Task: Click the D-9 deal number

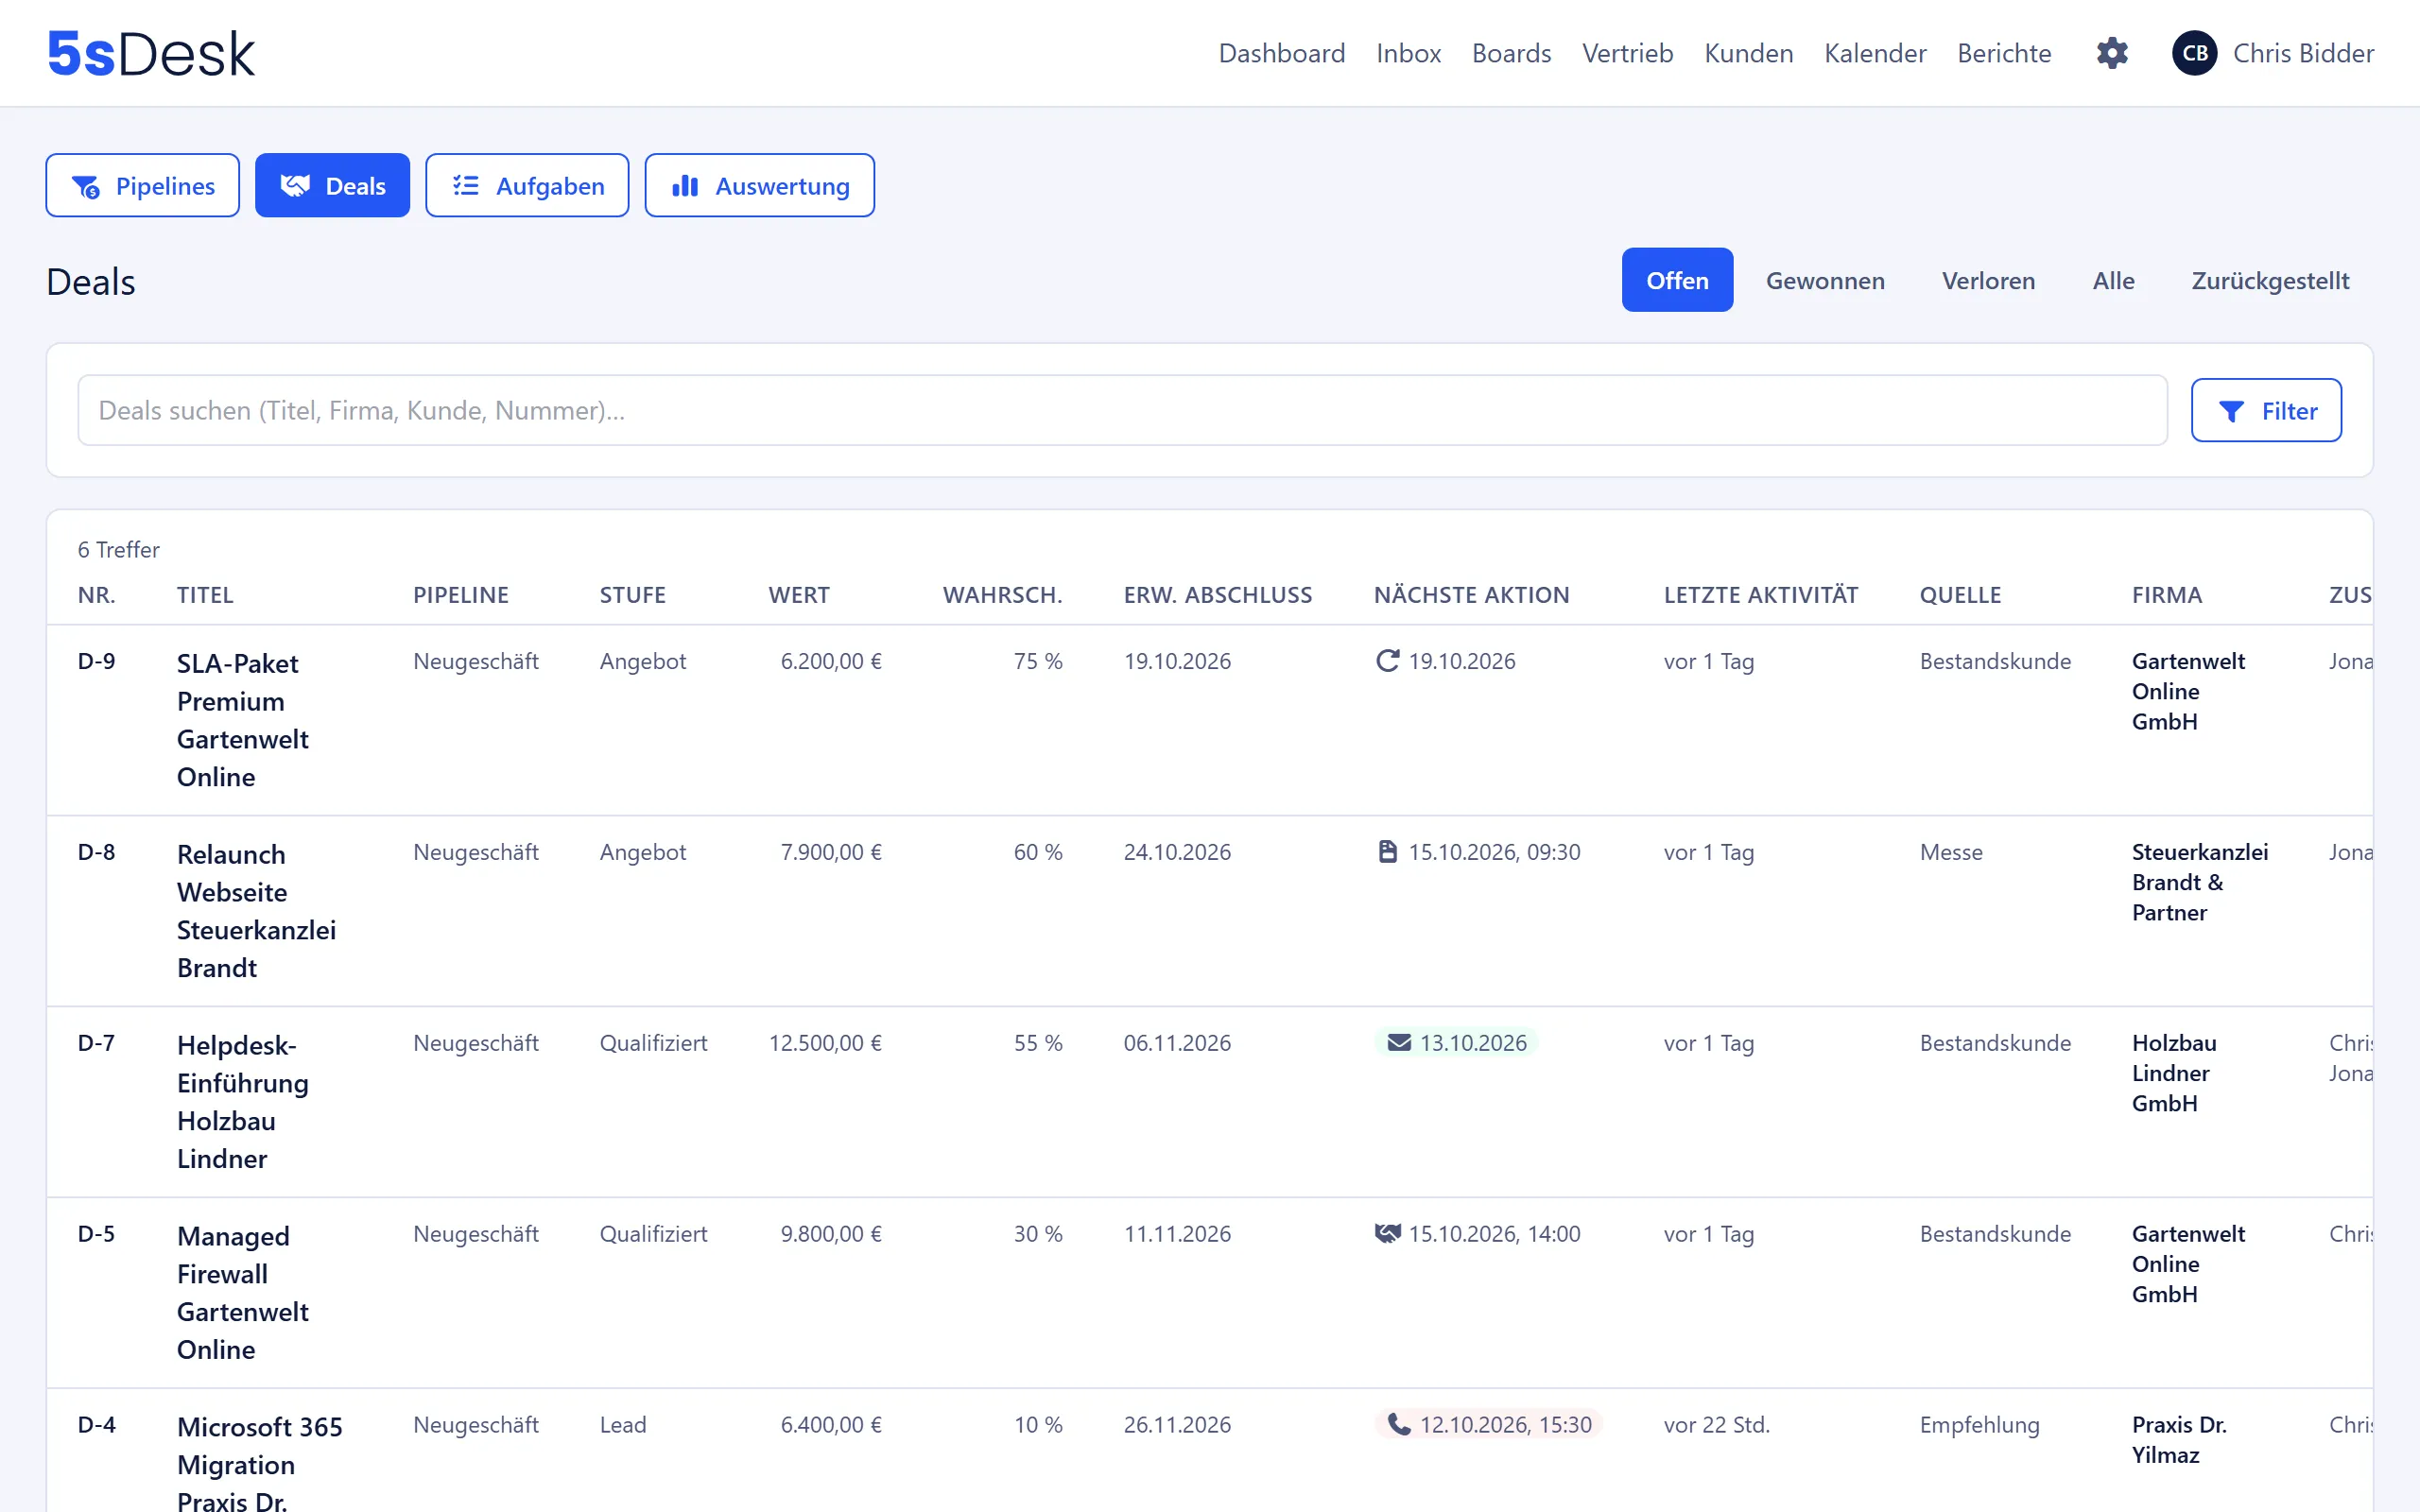Action: click(x=96, y=660)
